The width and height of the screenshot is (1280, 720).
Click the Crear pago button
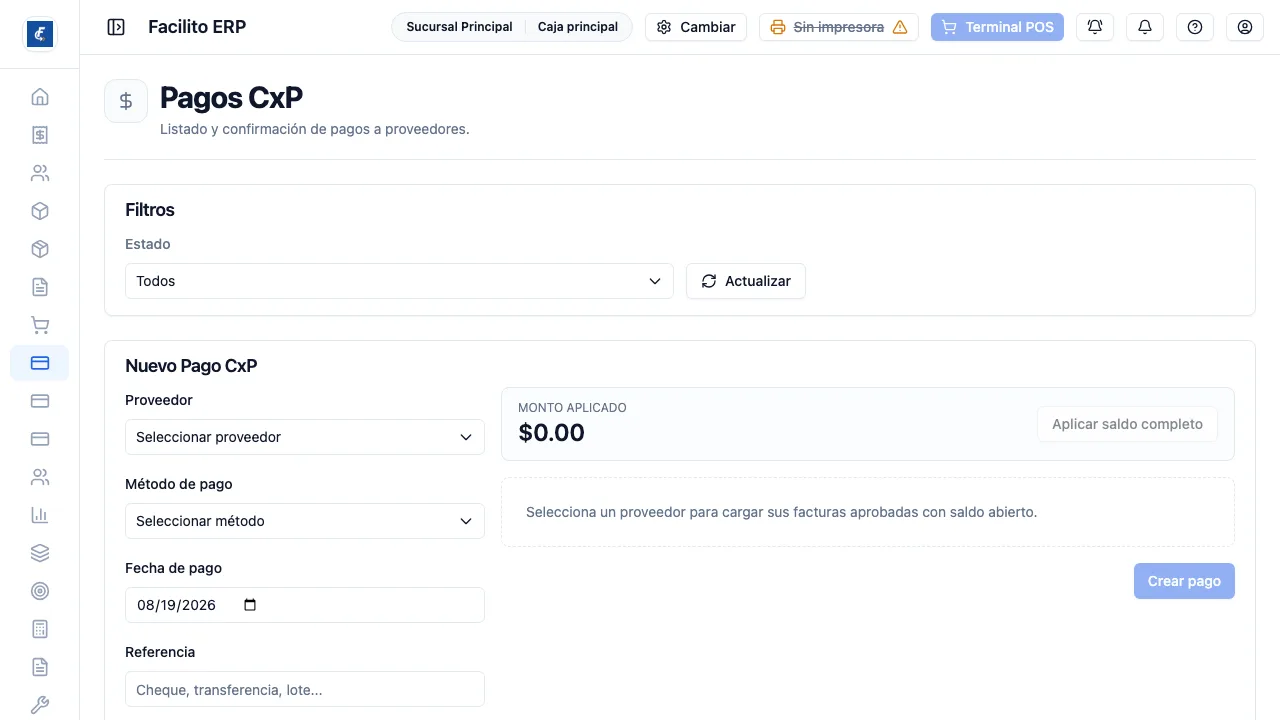pyautogui.click(x=1184, y=581)
